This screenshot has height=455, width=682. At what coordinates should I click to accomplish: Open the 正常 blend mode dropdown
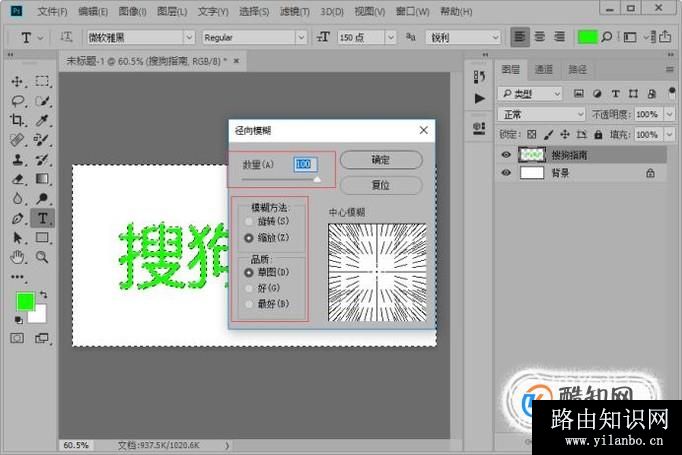(541, 114)
